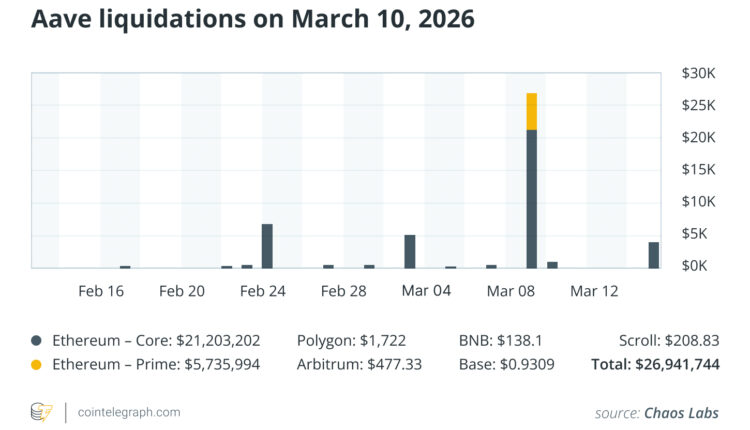Select the Polygon legend entry
This screenshot has height=430, width=750.
[351, 341]
